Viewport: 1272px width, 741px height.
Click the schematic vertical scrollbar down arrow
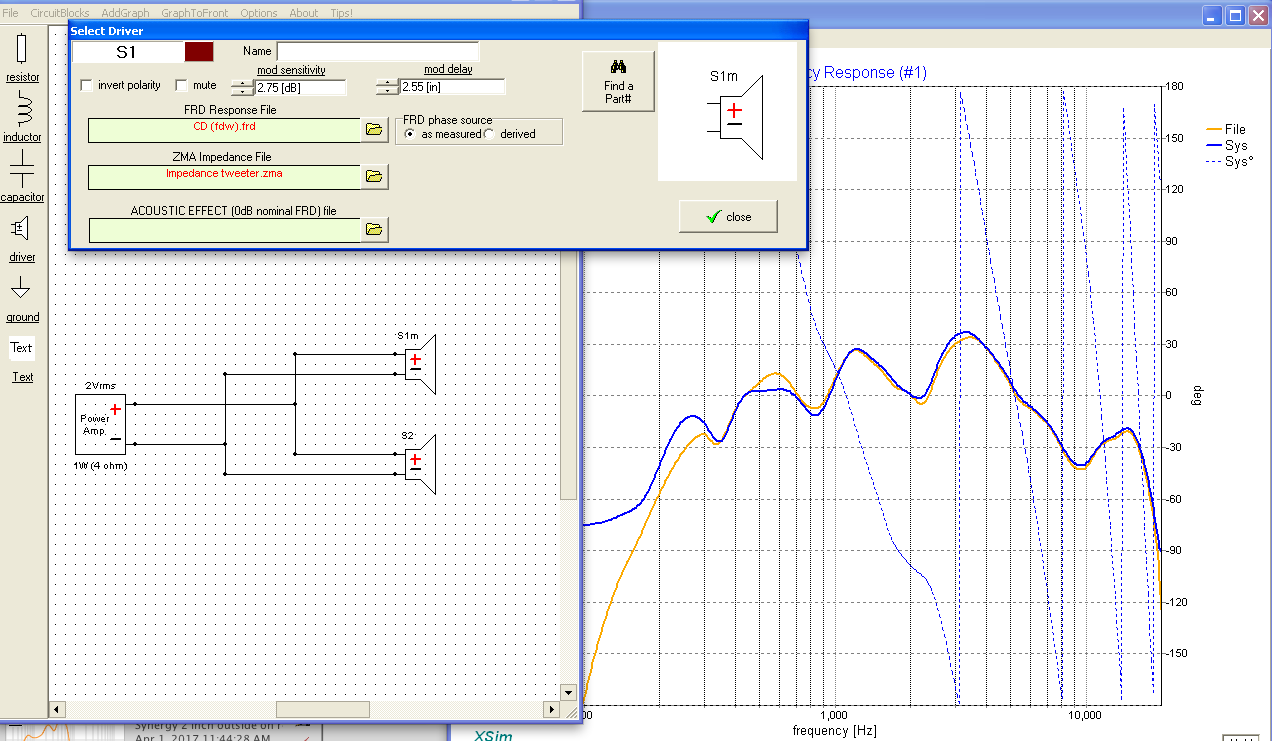click(x=568, y=692)
